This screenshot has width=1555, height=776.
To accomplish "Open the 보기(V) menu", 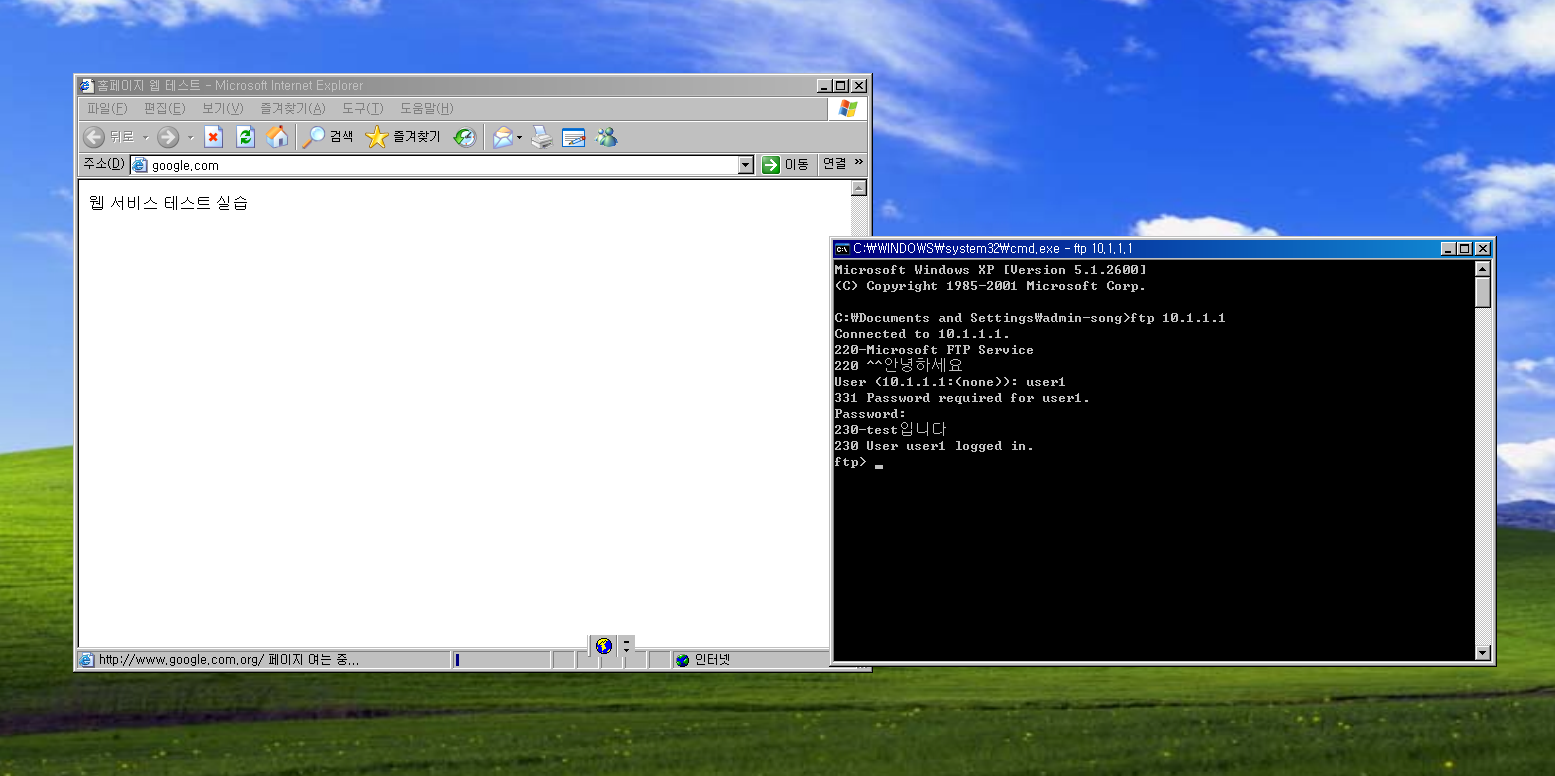I will pyautogui.click(x=222, y=108).
